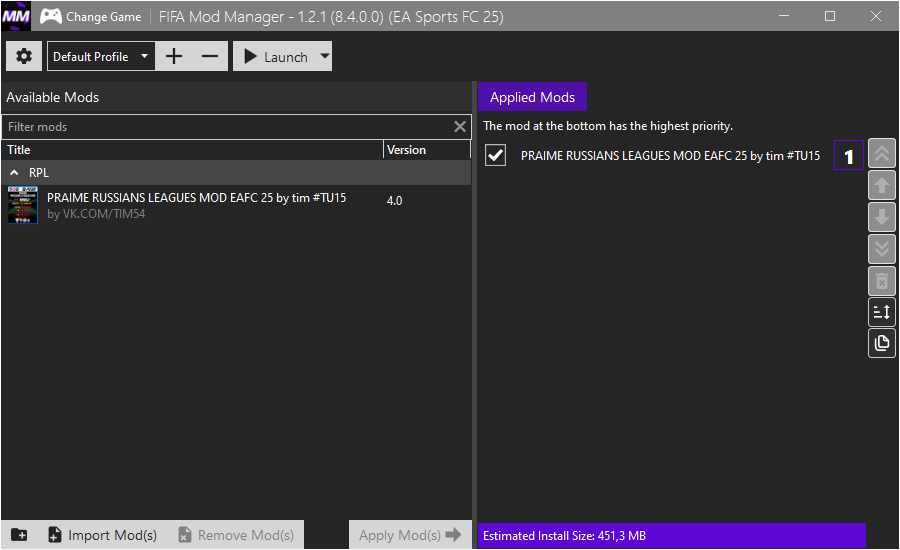900x550 pixels.
Task: Sort mods by Title column
Action: click(192, 150)
